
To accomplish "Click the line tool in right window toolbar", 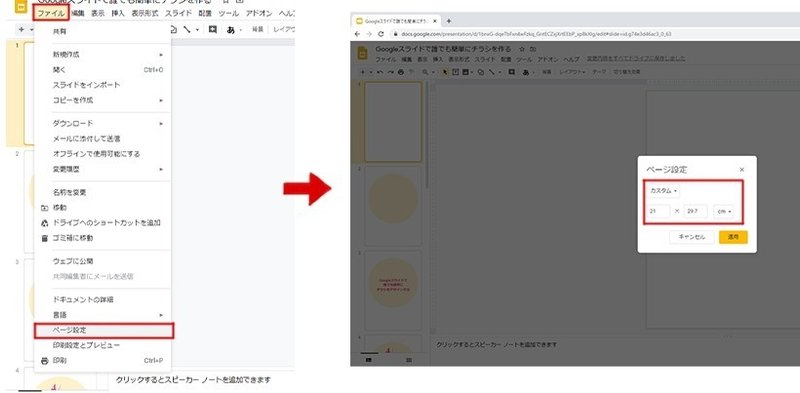I will point(493,72).
